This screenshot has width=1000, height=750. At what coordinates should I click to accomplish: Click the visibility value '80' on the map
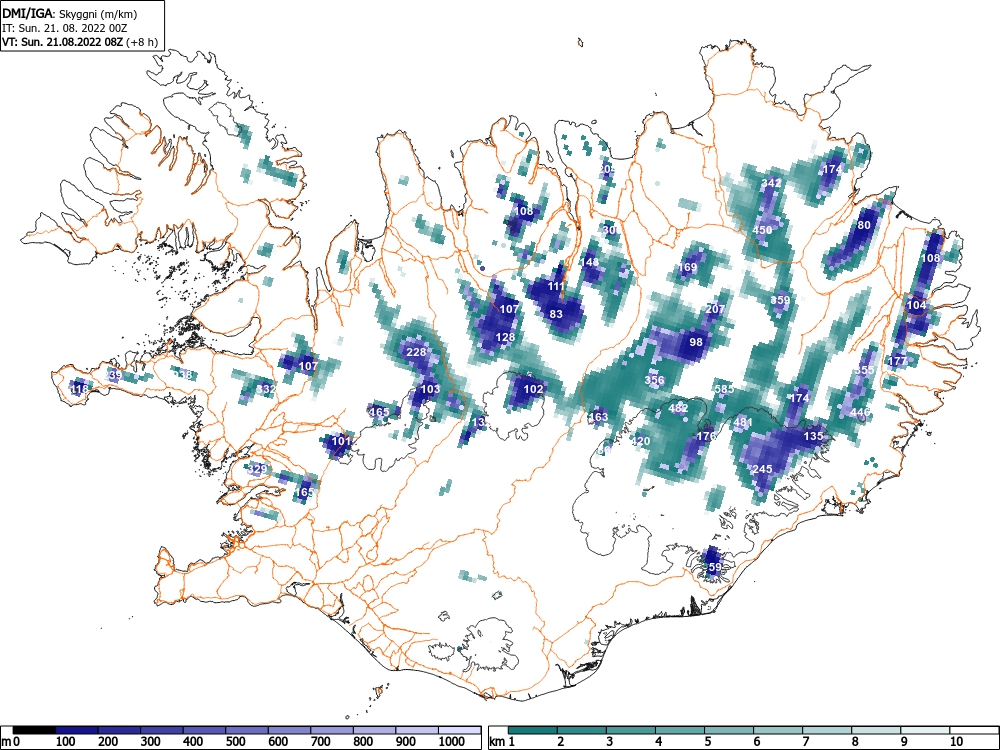pos(864,225)
